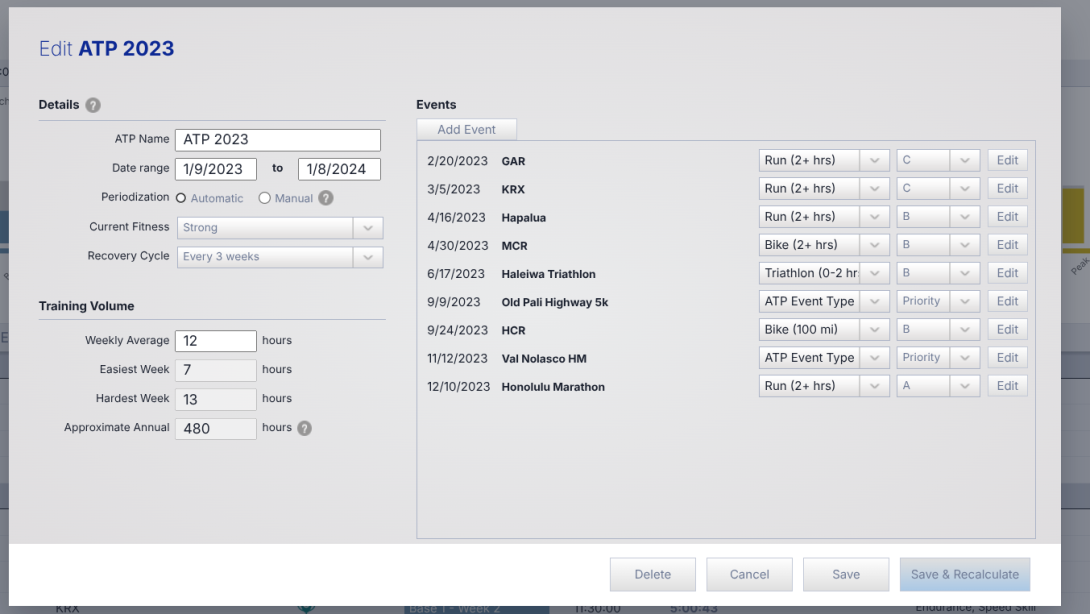The width and height of the screenshot is (1090, 614).
Task: Click Add Event button
Action: tap(466, 130)
